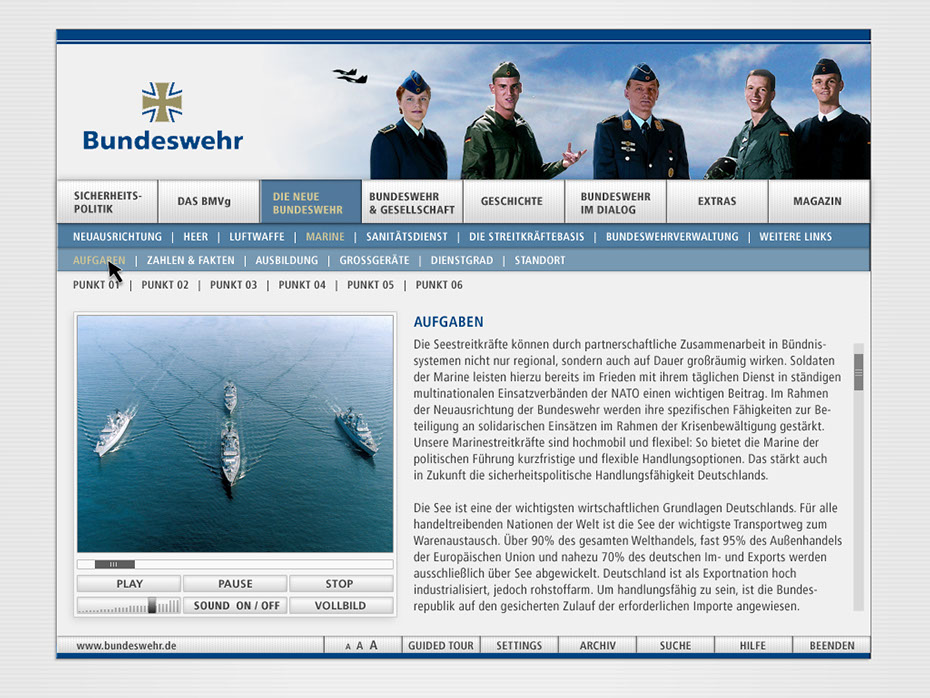Open the www.bundeswehr.de link
Screen dimensions: 930x698
tap(126, 646)
